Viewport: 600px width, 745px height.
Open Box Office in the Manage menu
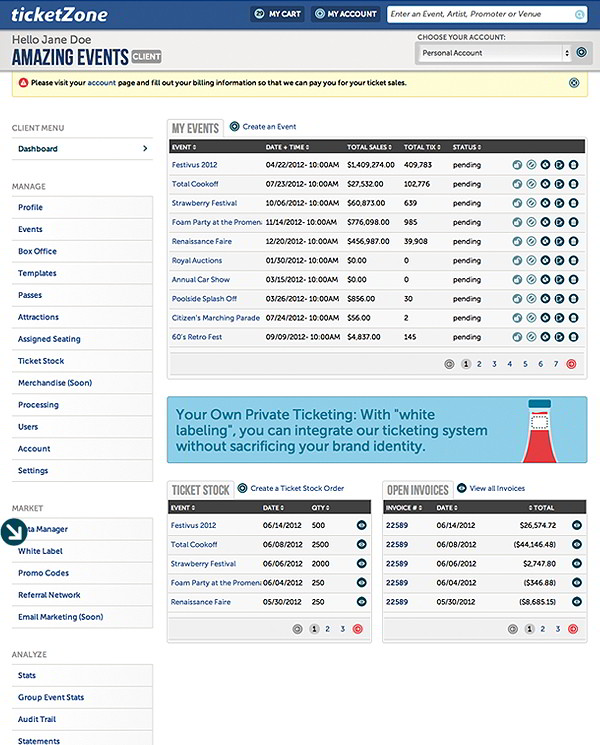tap(82, 251)
